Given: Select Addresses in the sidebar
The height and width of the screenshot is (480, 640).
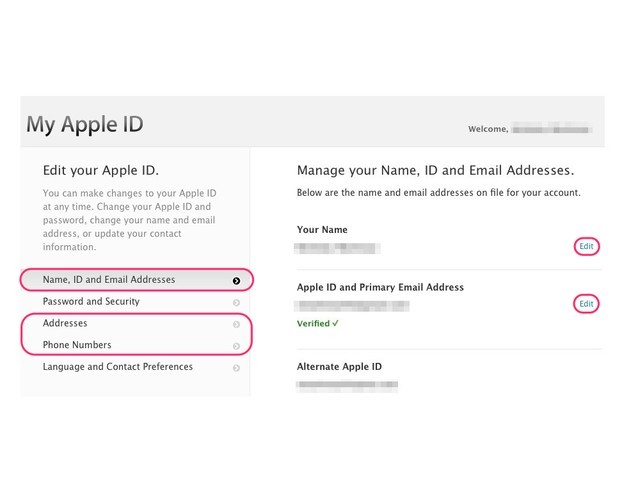Looking at the screenshot, I should tap(137, 323).
